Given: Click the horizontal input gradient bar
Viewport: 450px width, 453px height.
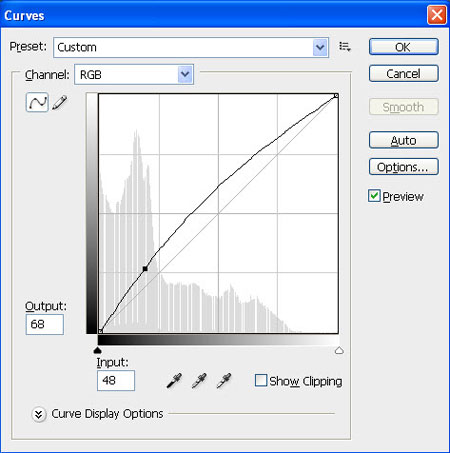Looking at the screenshot, I should [x=218, y=340].
